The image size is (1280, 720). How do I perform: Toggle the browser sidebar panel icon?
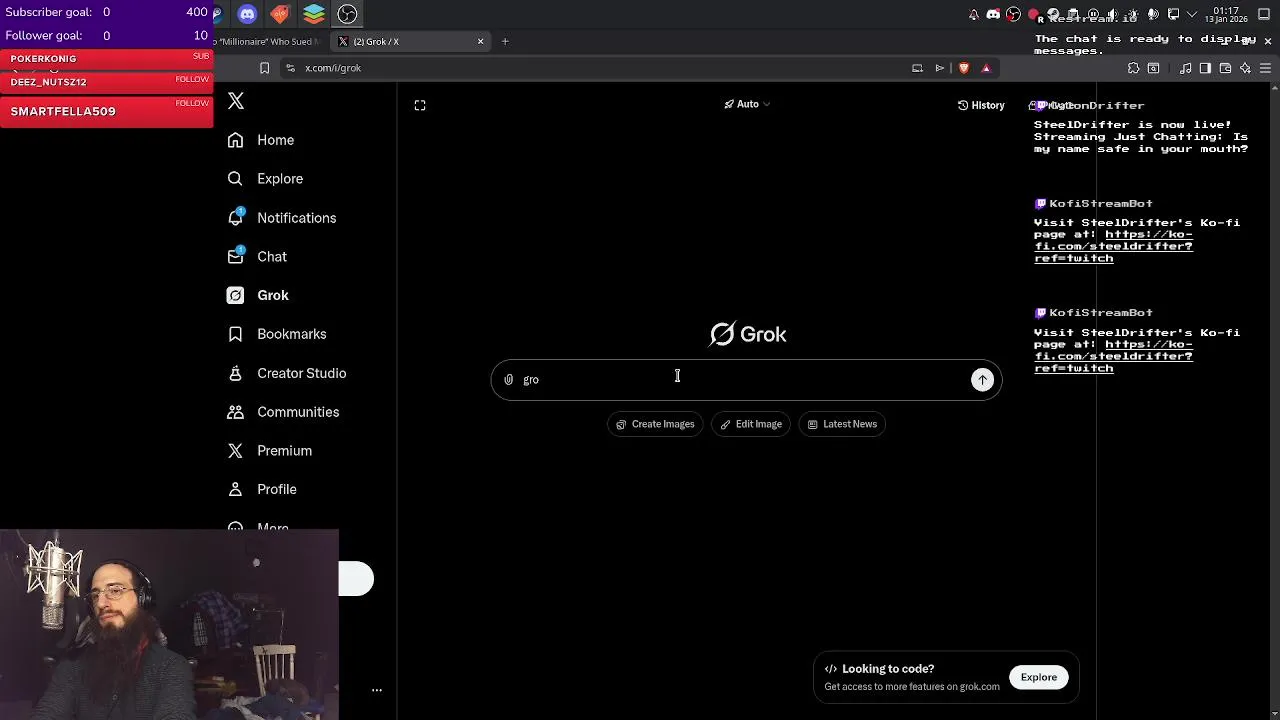(x=1205, y=68)
